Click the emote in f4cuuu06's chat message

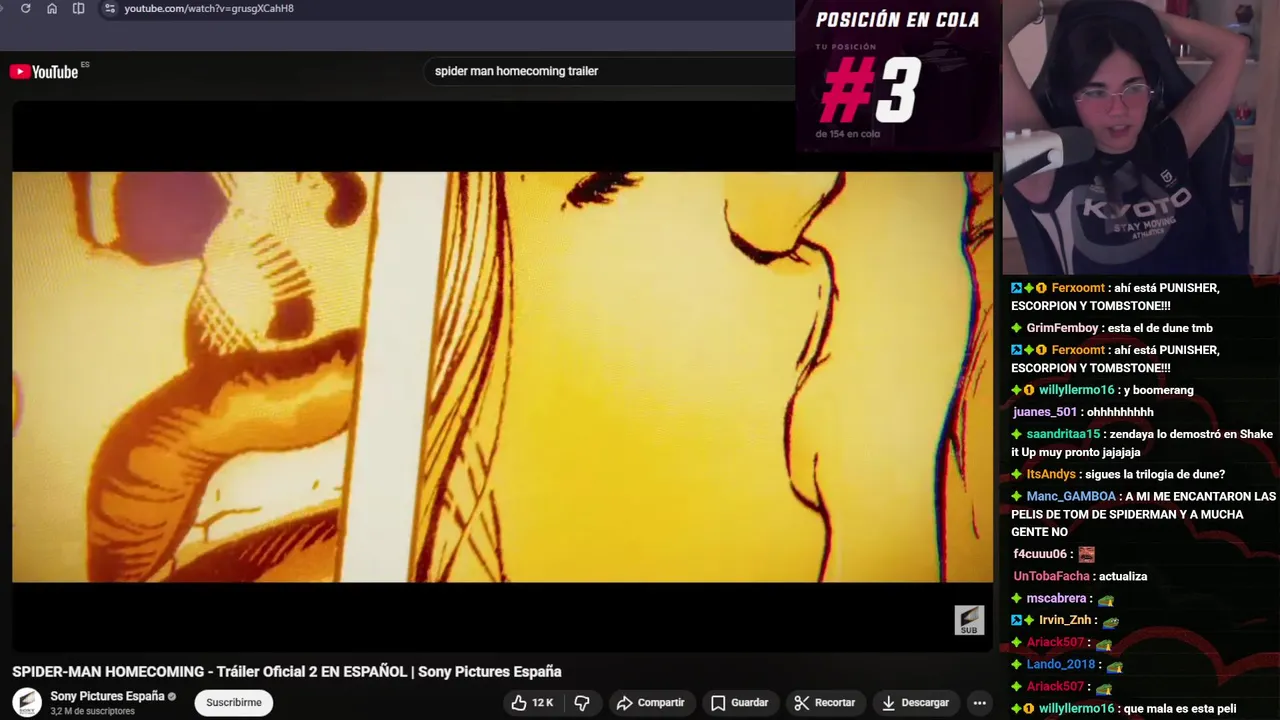tap(1086, 554)
